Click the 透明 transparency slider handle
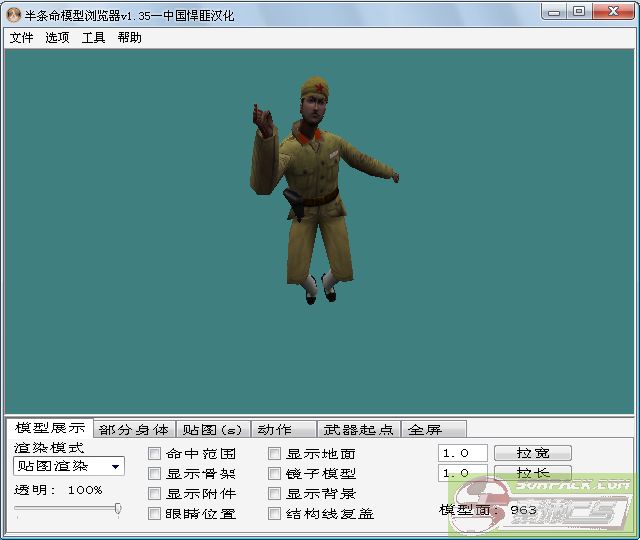This screenshot has height=540, width=640. [x=118, y=509]
